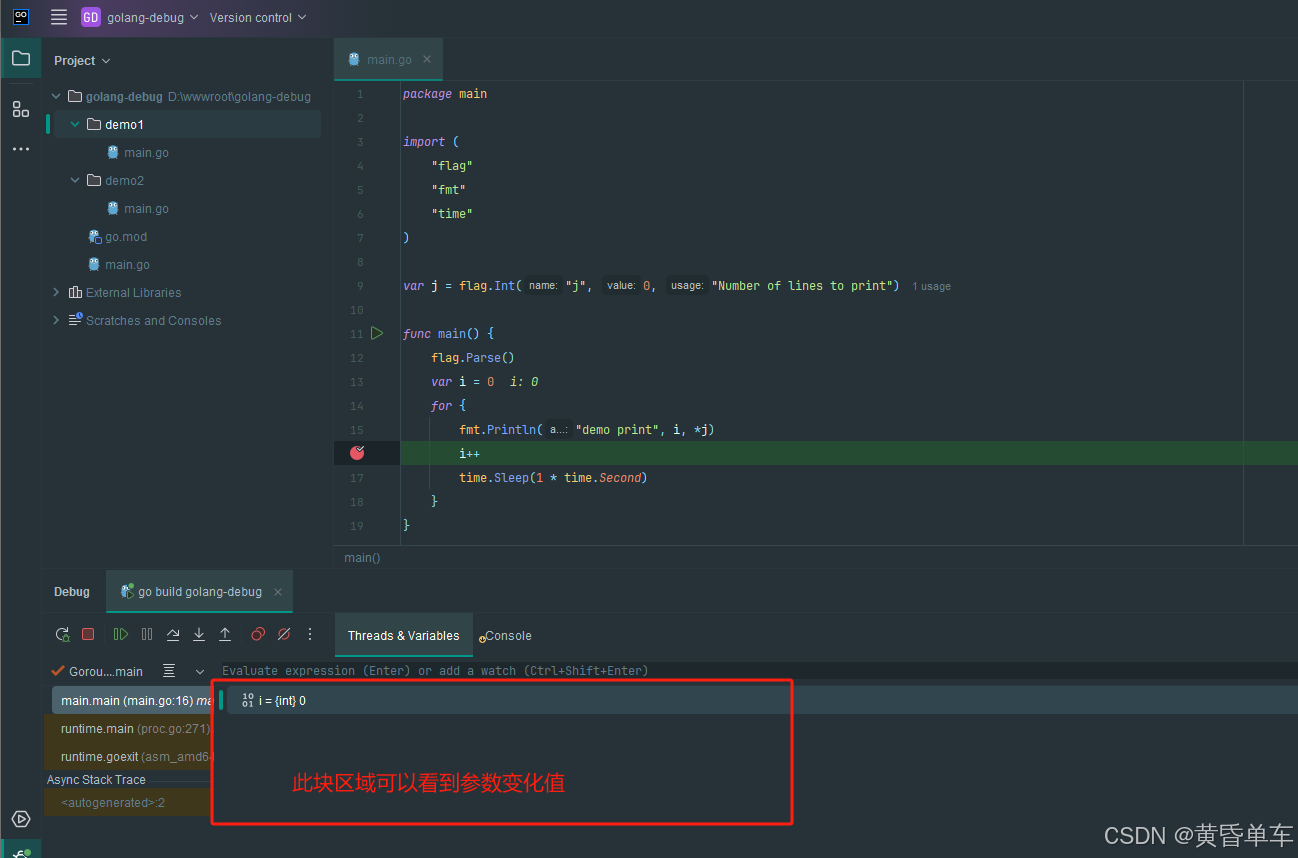The height and width of the screenshot is (858, 1298).
Task: Collapse the demo2 folder
Action: [75, 181]
